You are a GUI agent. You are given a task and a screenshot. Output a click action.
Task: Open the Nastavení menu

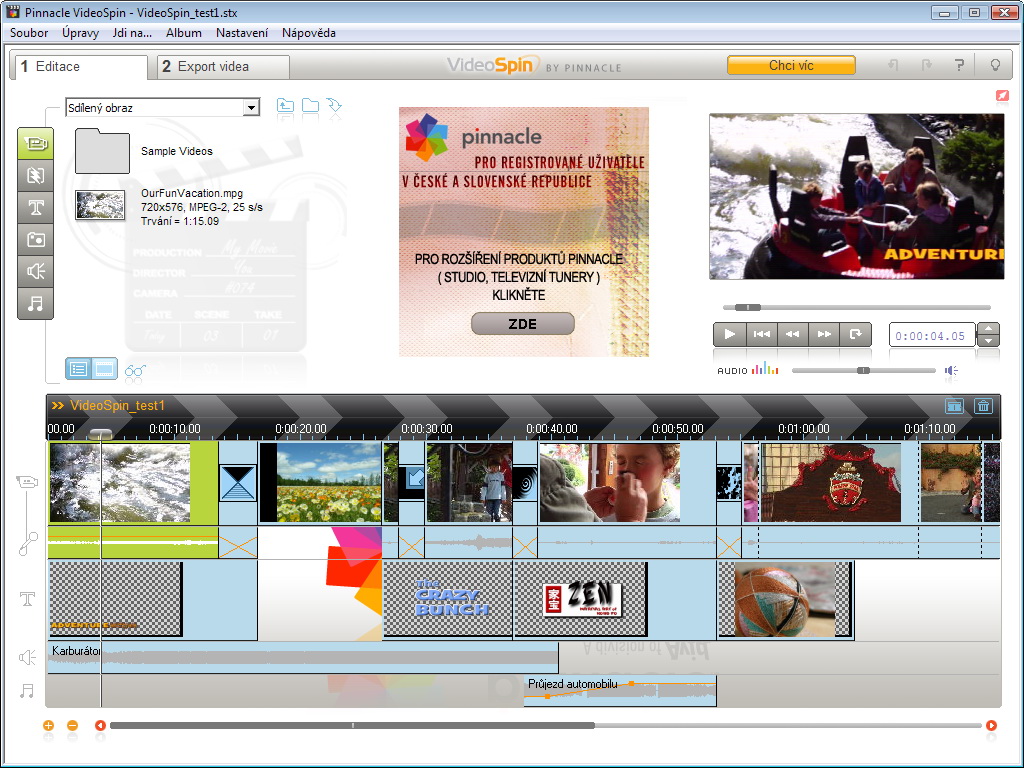point(242,33)
